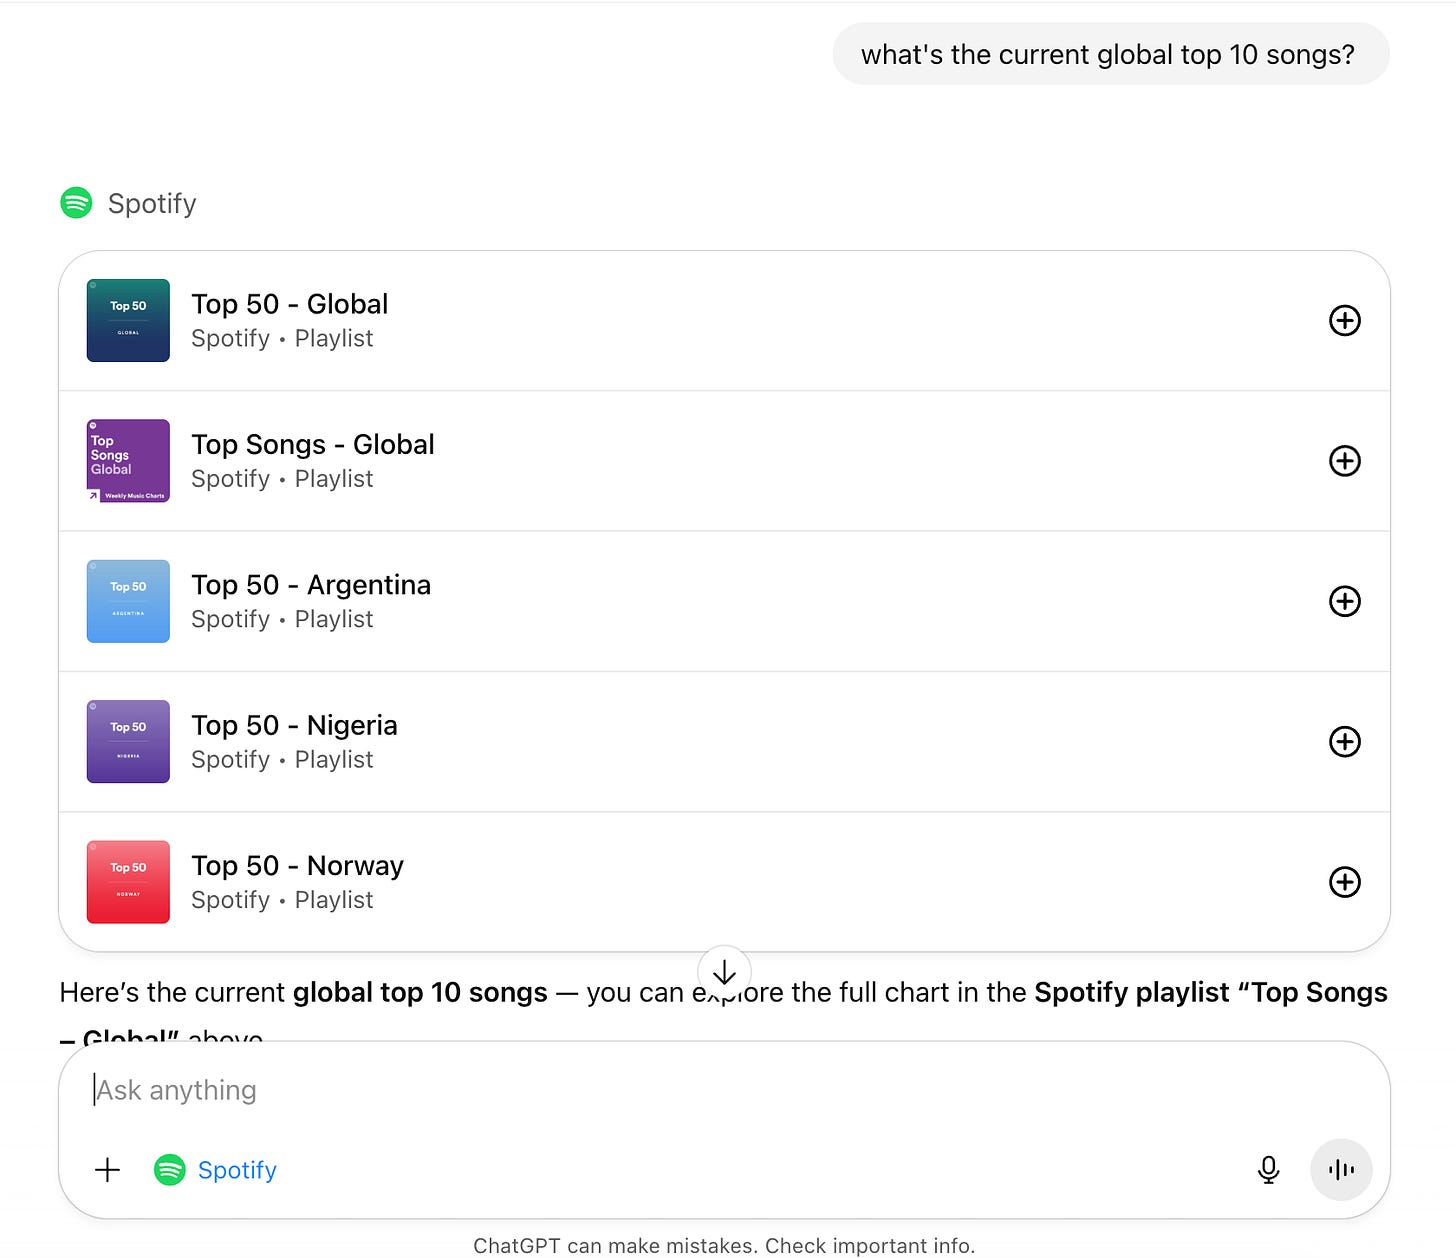The width and height of the screenshot is (1456, 1258).
Task: Click 'Spotify • Playlist' under Top Songs - Global
Action: pos(282,479)
